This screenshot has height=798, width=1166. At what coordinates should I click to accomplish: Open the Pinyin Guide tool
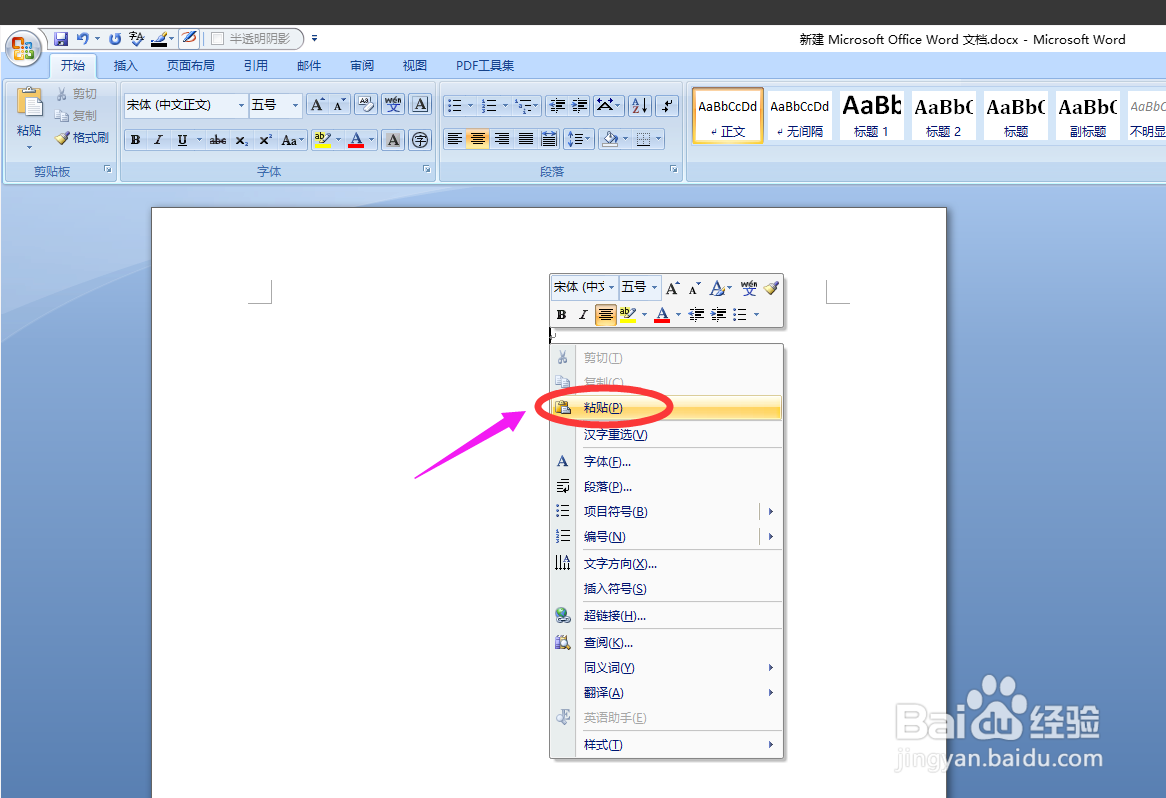pyautogui.click(x=393, y=103)
